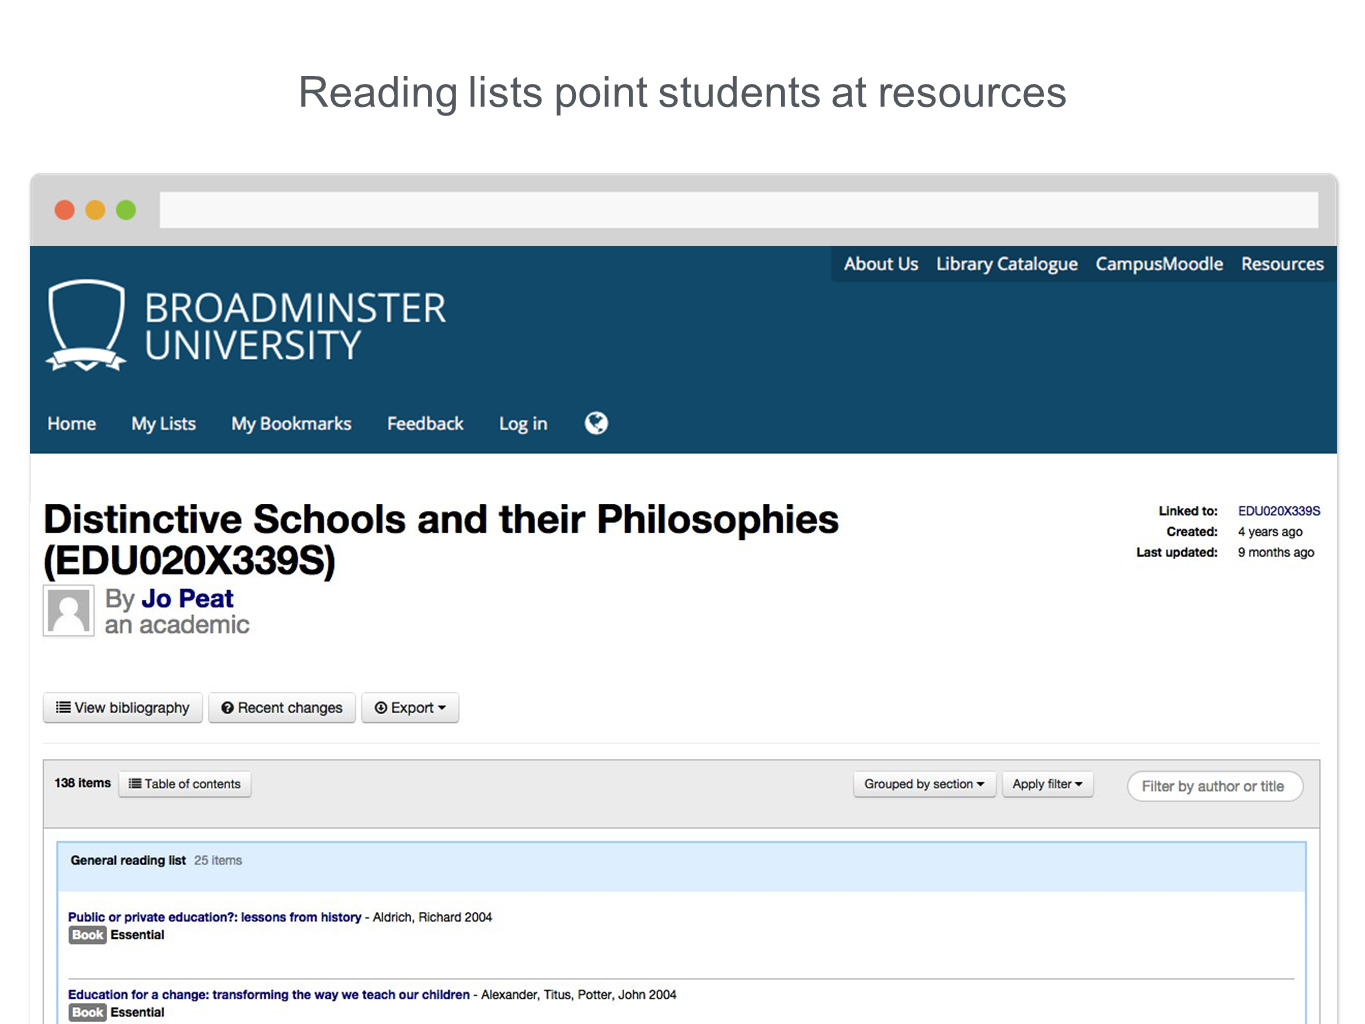Expand the Export dropdown

pos(410,708)
